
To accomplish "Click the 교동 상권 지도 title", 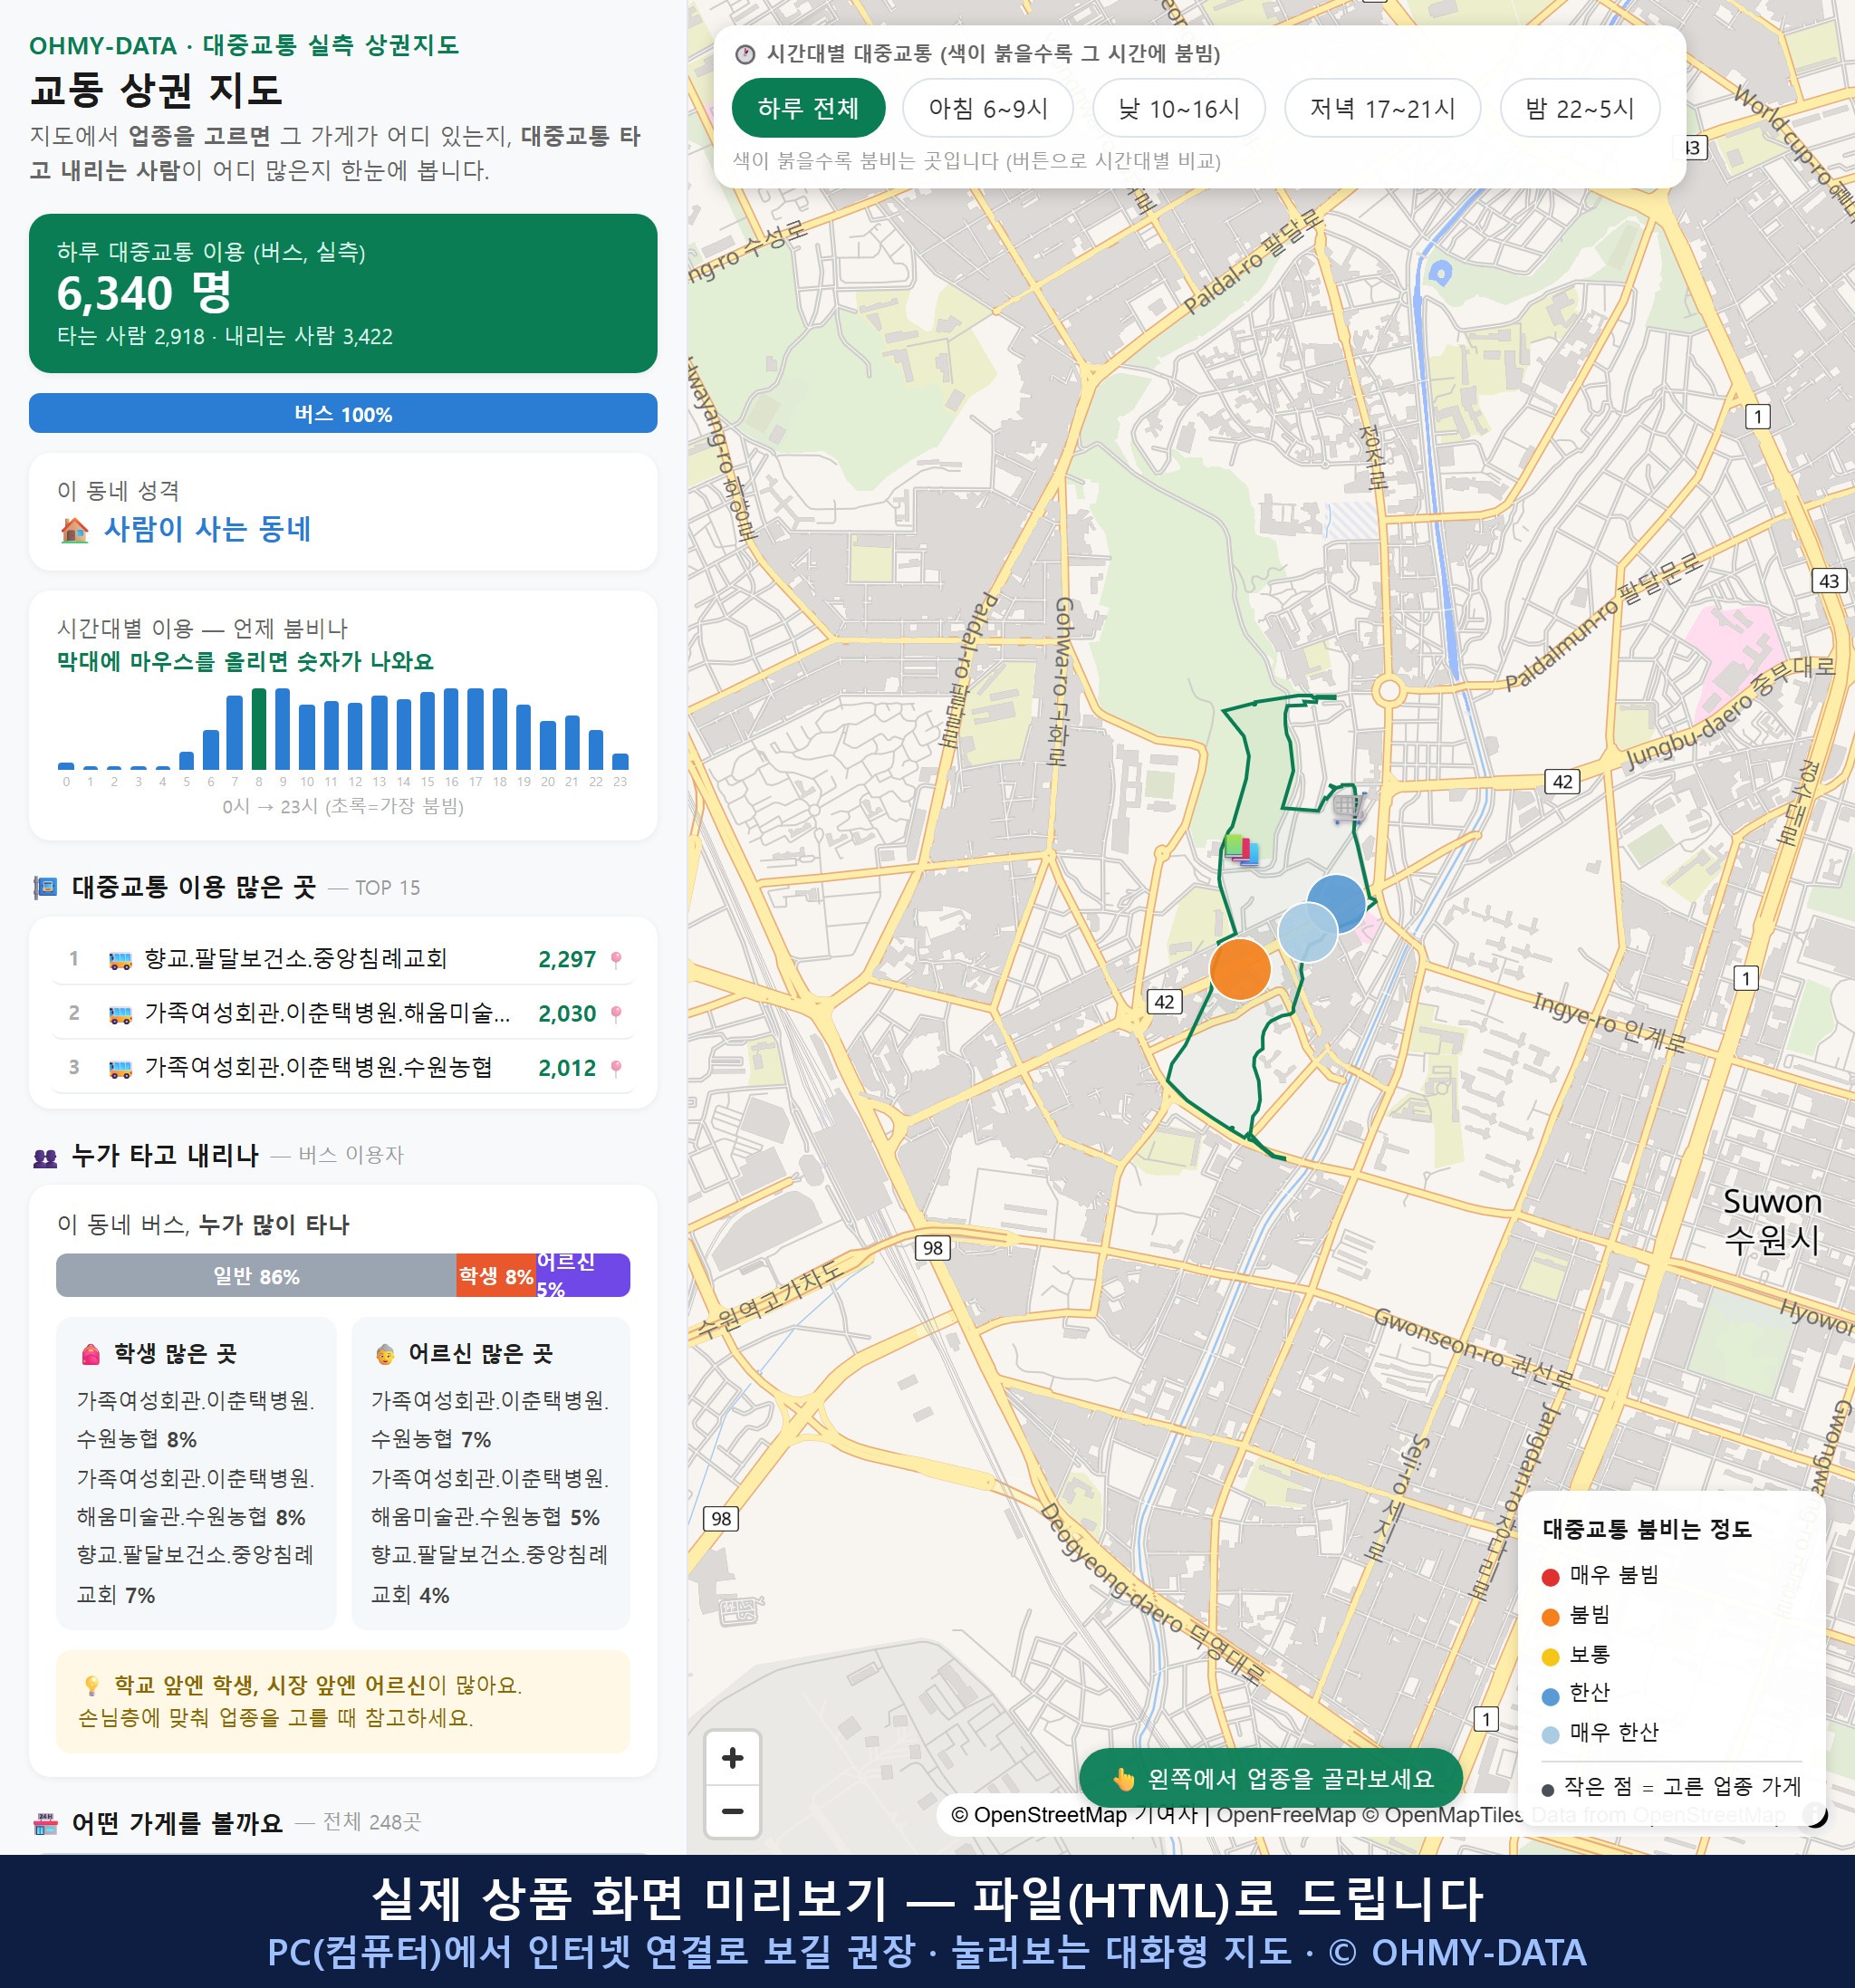I will [156, 90].
